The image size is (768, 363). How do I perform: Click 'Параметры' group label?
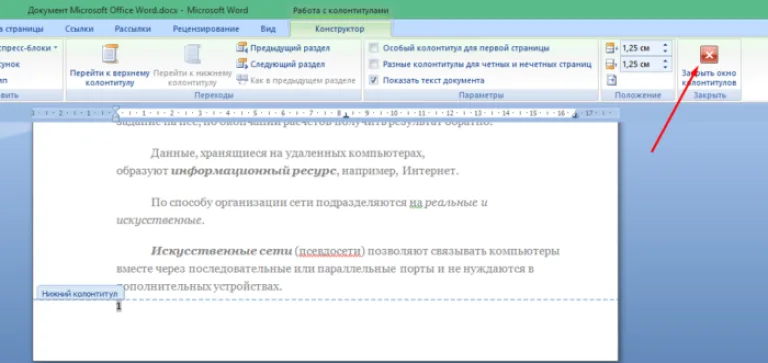click(480, 95)
